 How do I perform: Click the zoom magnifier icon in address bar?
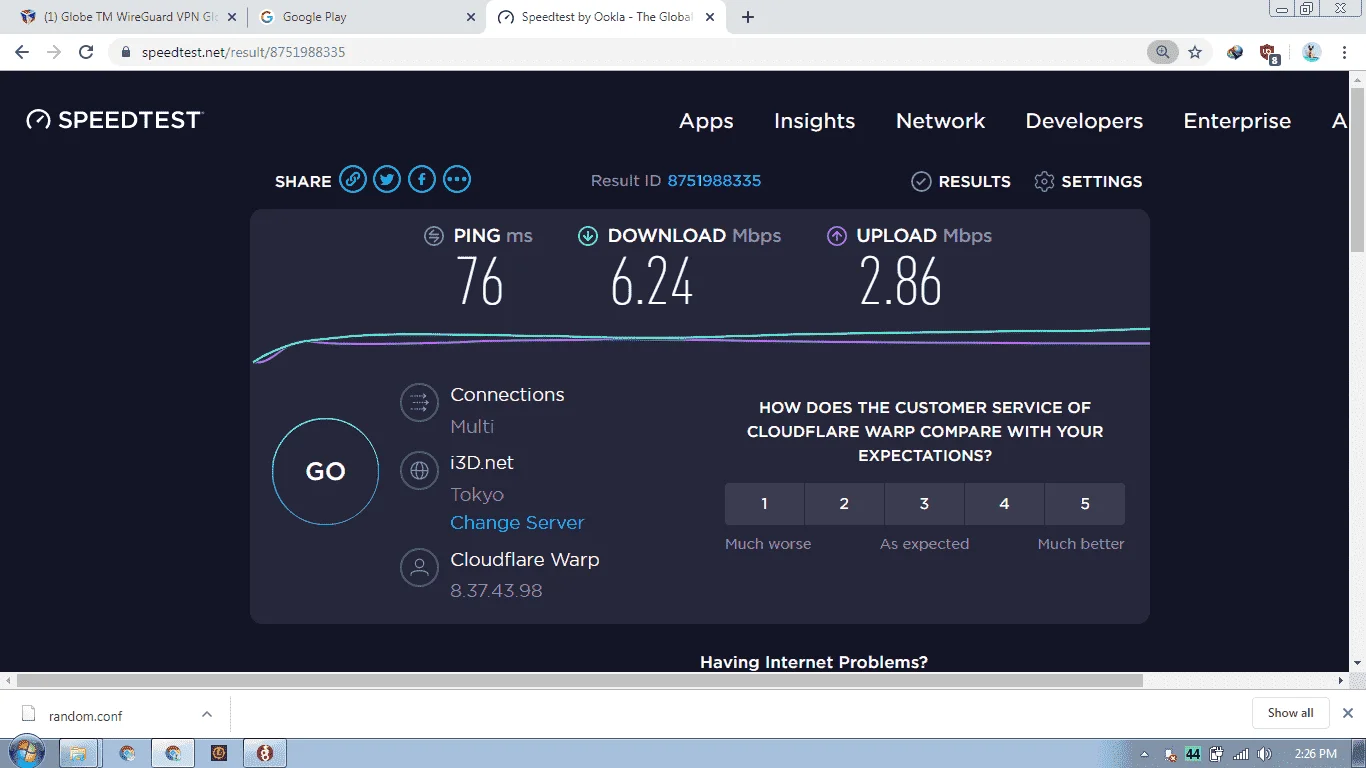(1162, 52)
